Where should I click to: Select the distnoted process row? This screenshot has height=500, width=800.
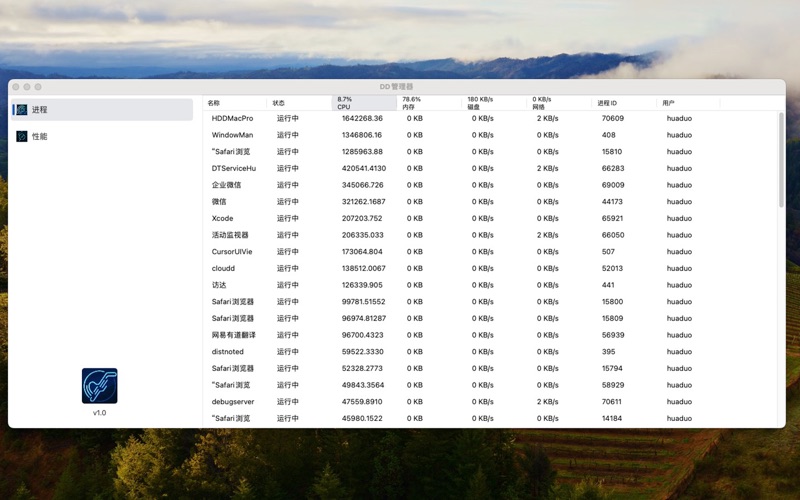pyautogui.click(x=491, y=352)
